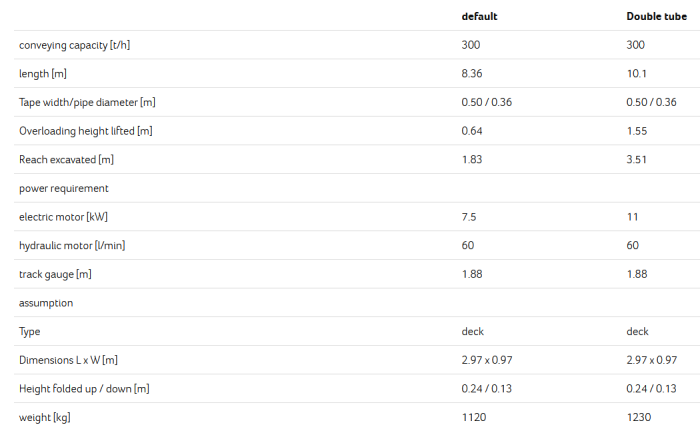Viewport: 700px width, 429px height.
Task: Click the 3.51 reach value
Action: [x=637, y=160]
